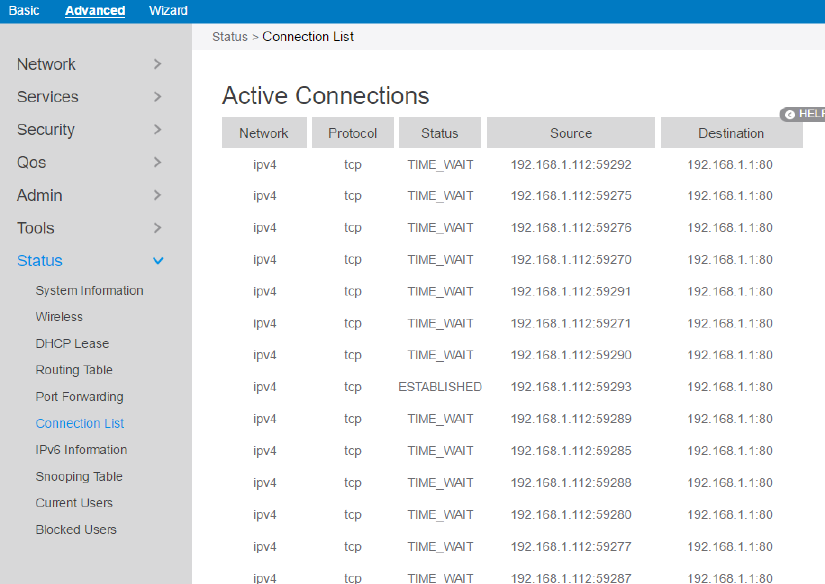
Task: View the DHCP Lease page
Action: (x=72, y=344)
